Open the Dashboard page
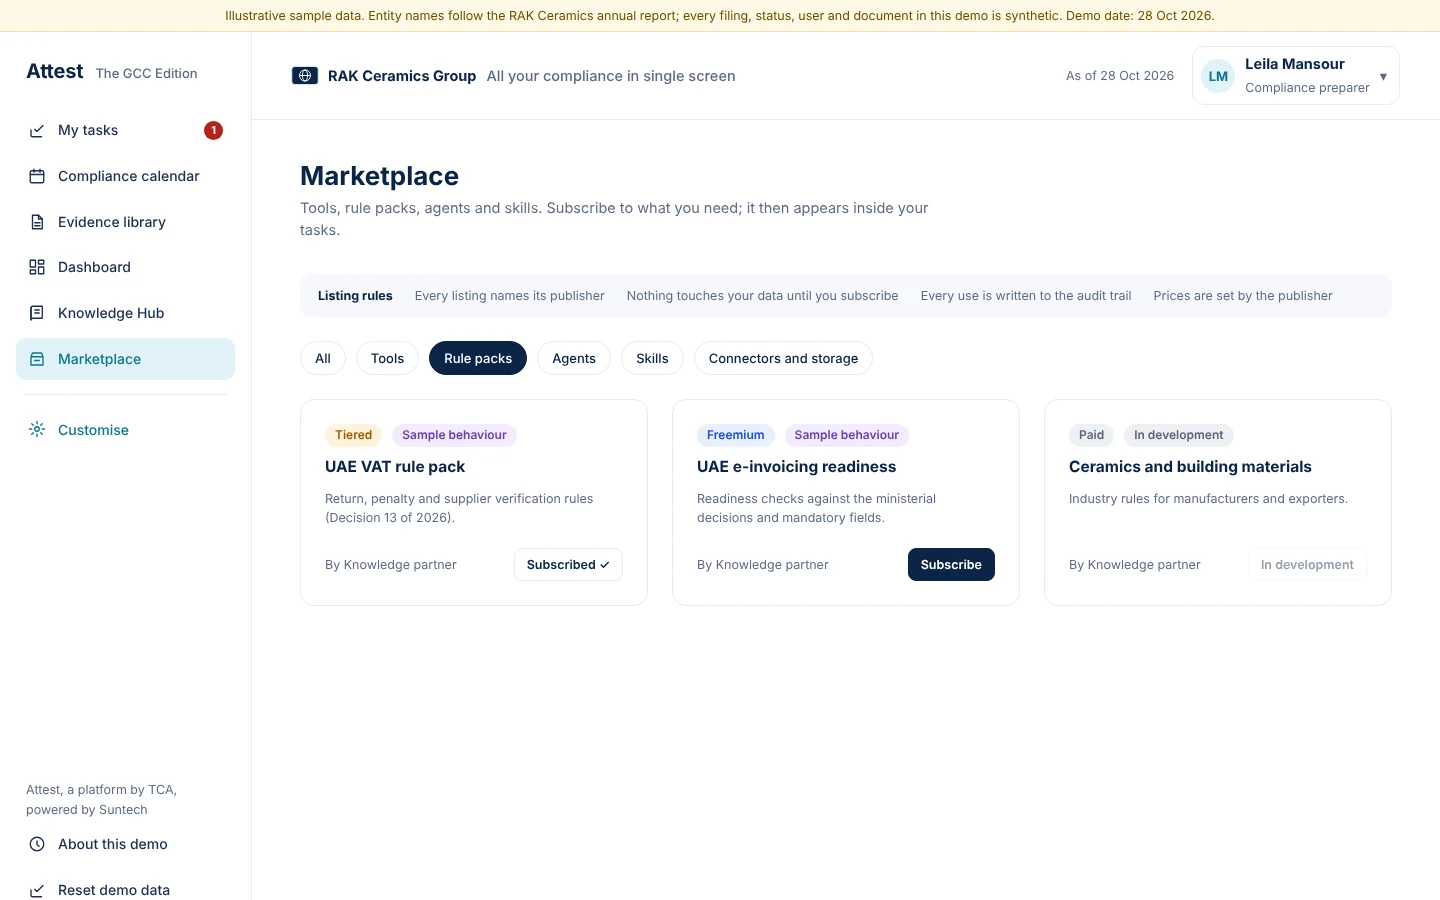This screenshot has width=1440, height=900. tap(125, 267)
